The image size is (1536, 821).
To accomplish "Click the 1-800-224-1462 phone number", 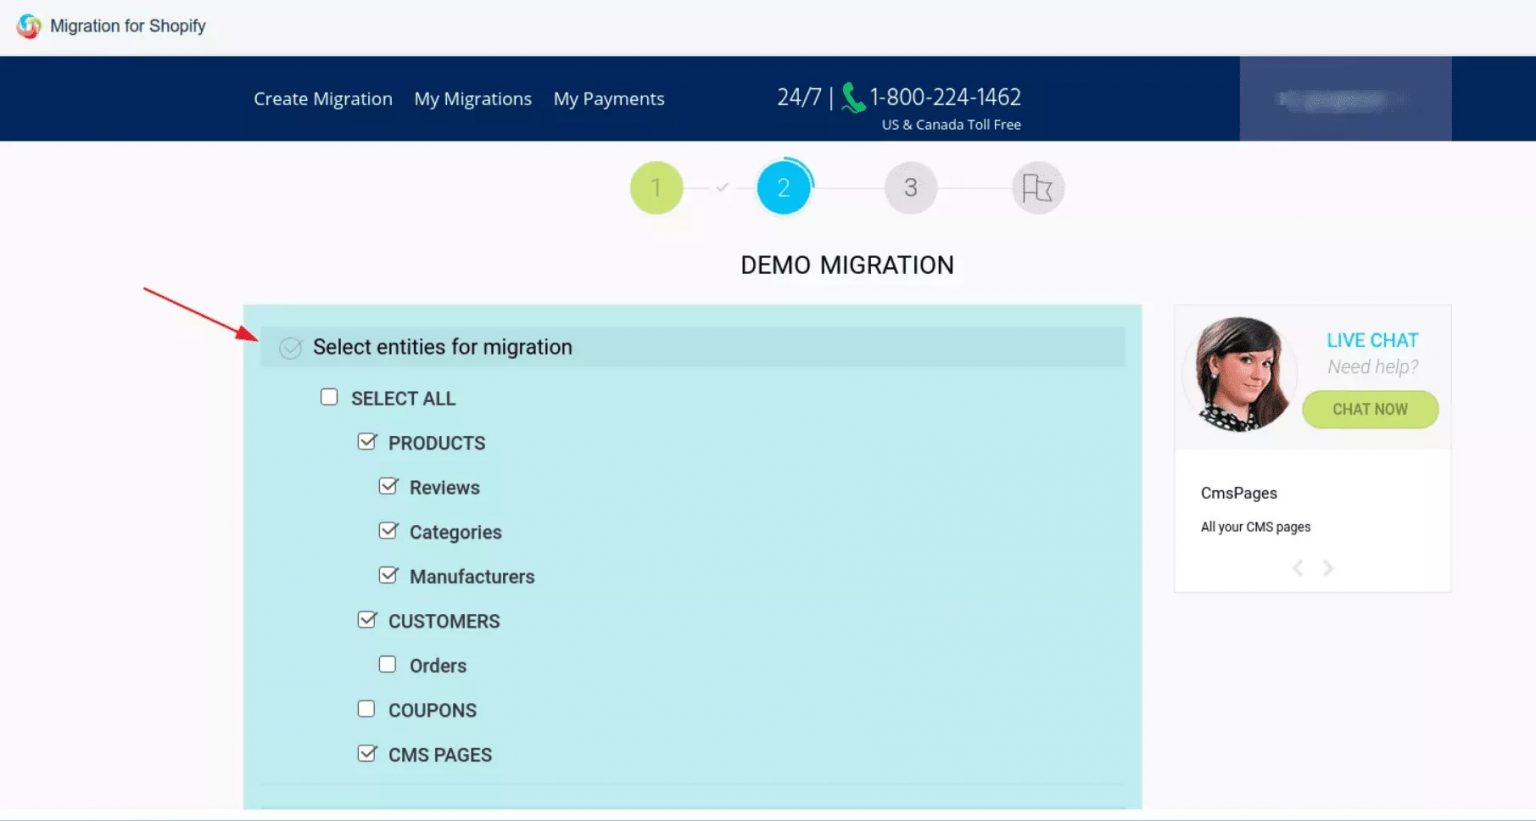I will 945,96.
